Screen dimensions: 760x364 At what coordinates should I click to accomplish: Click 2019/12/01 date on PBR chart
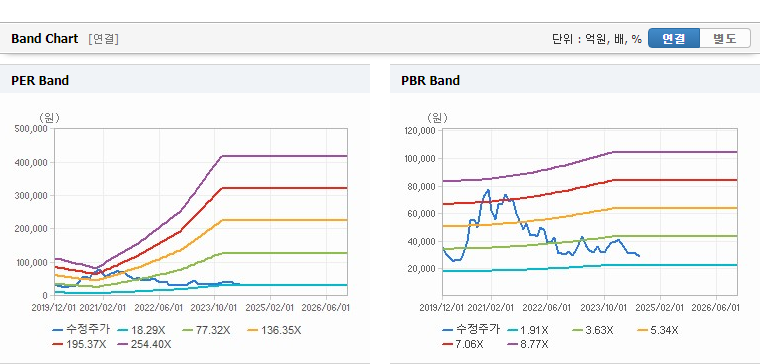pos(443,308)
